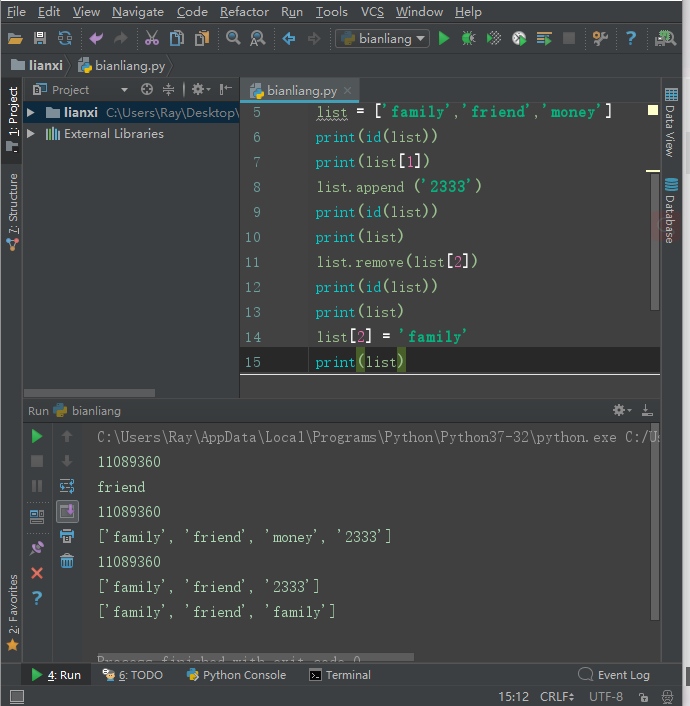
Task: Toggle read-only lock in status bar
Action: tap(644, 697)
